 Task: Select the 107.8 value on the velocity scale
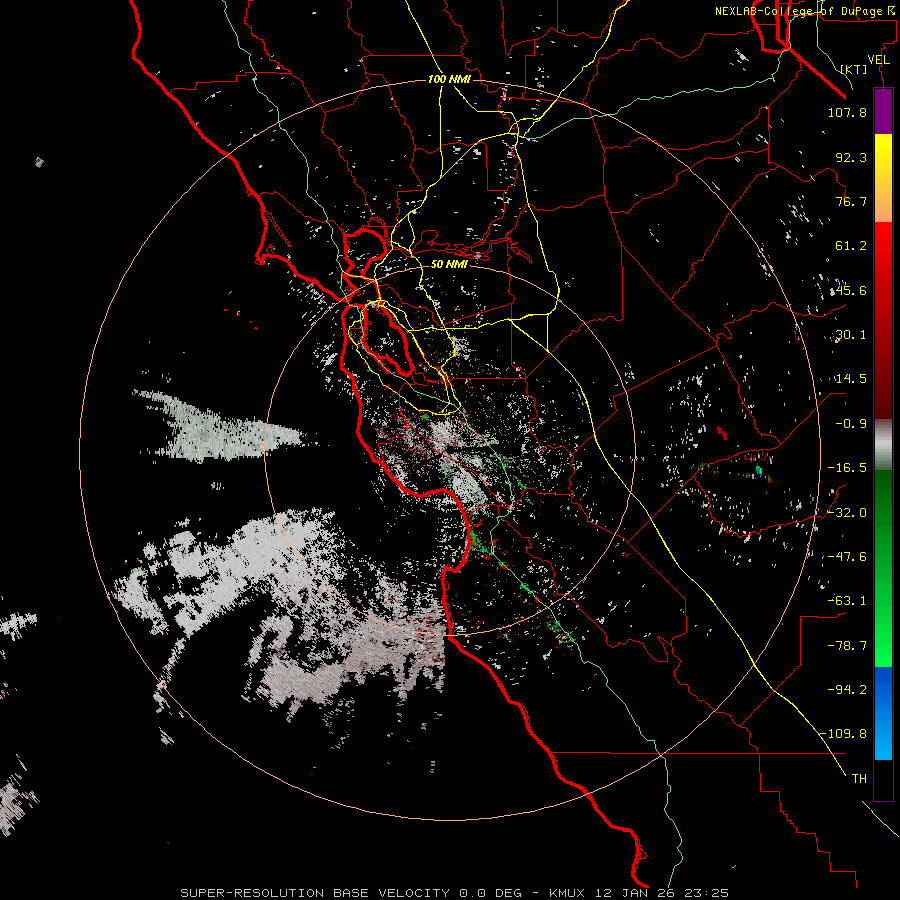click(847, 112)
